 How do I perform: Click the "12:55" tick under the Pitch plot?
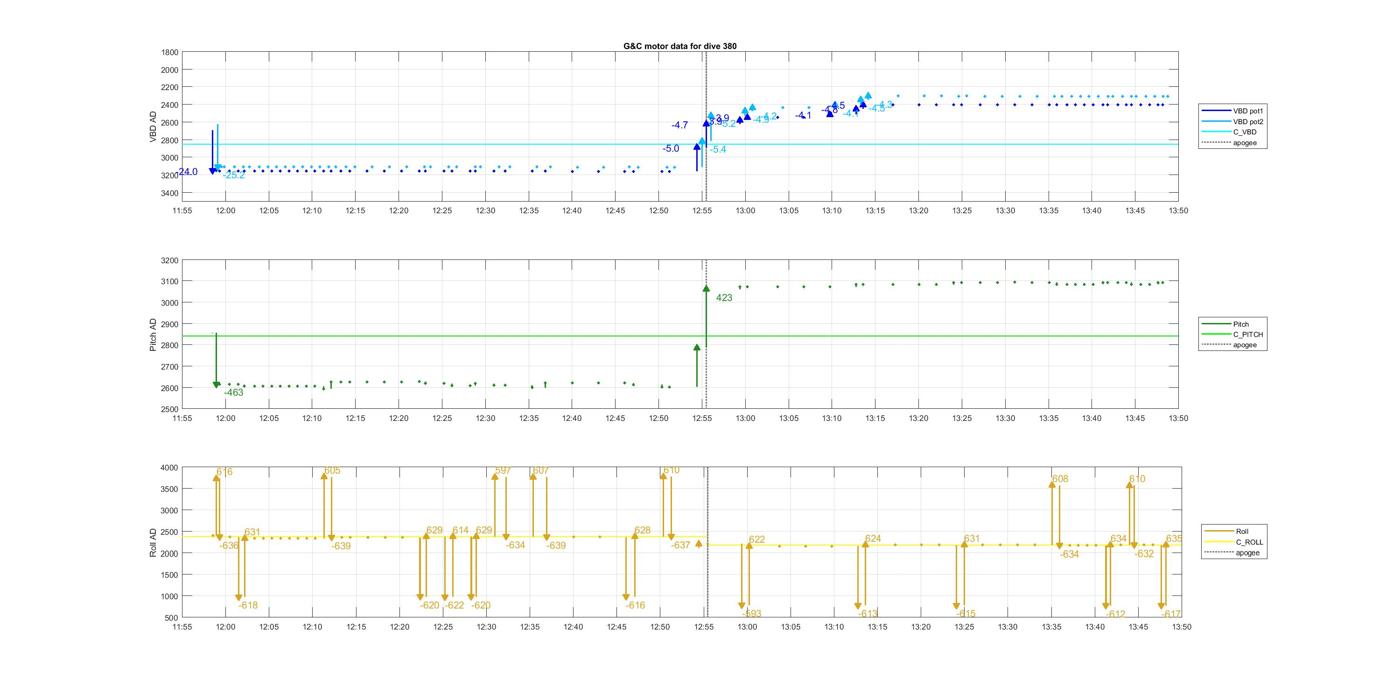click(703, 420)
